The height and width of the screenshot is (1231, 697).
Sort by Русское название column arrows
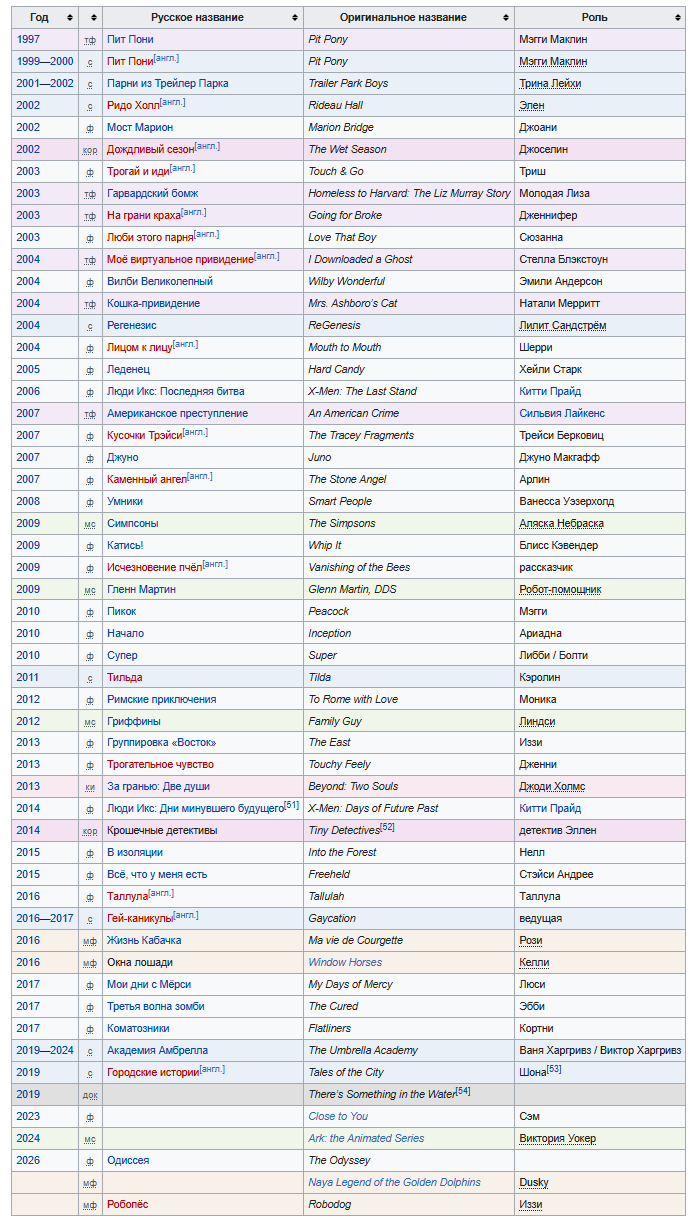coord(295,18)
